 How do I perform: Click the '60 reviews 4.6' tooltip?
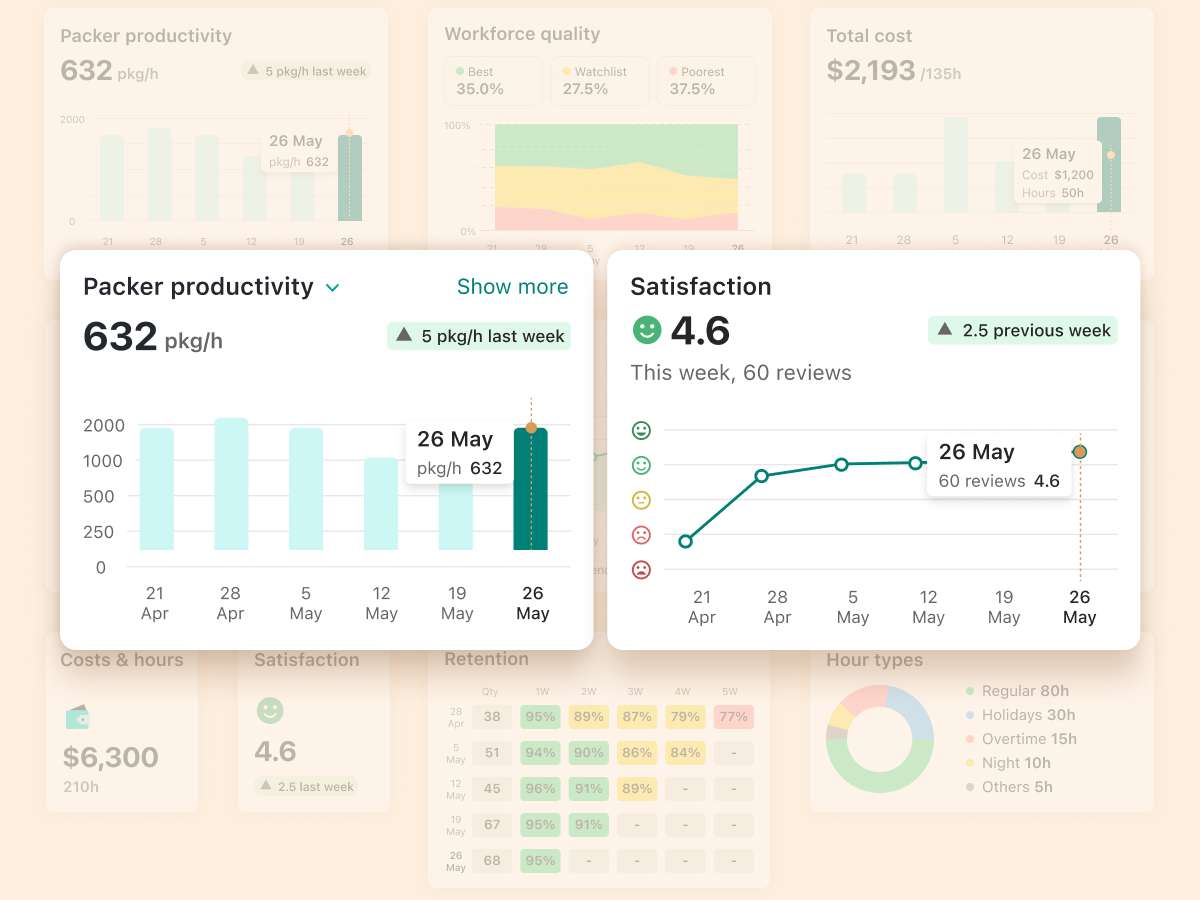click(999, 466)
